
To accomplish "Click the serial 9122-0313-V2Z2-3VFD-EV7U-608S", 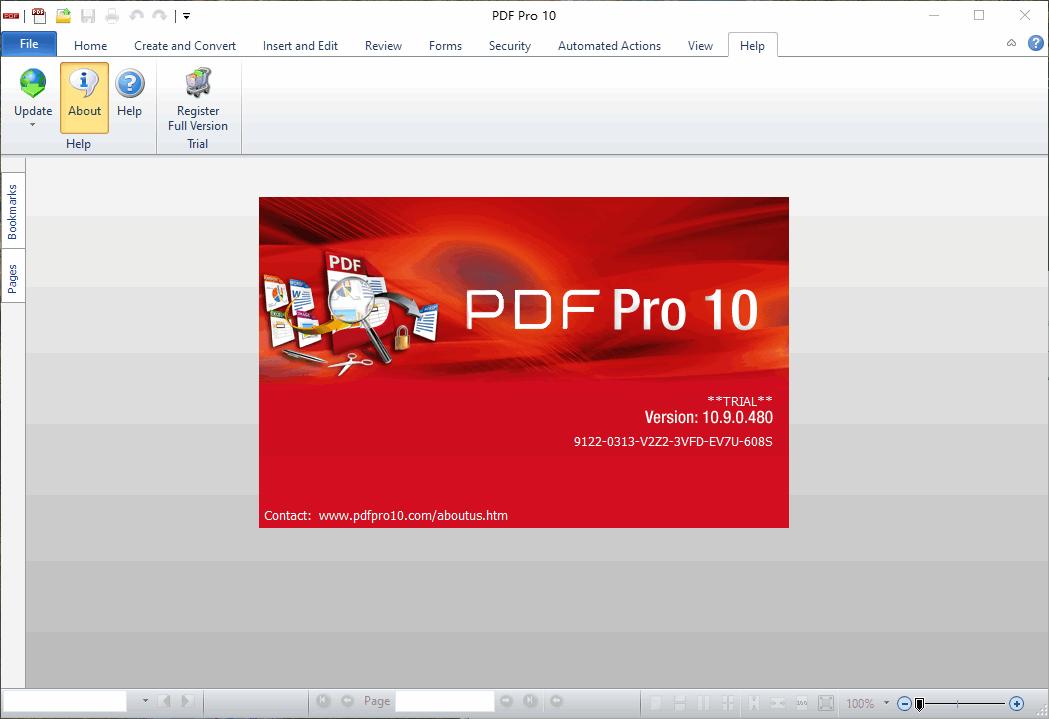I will pos(673,441).
